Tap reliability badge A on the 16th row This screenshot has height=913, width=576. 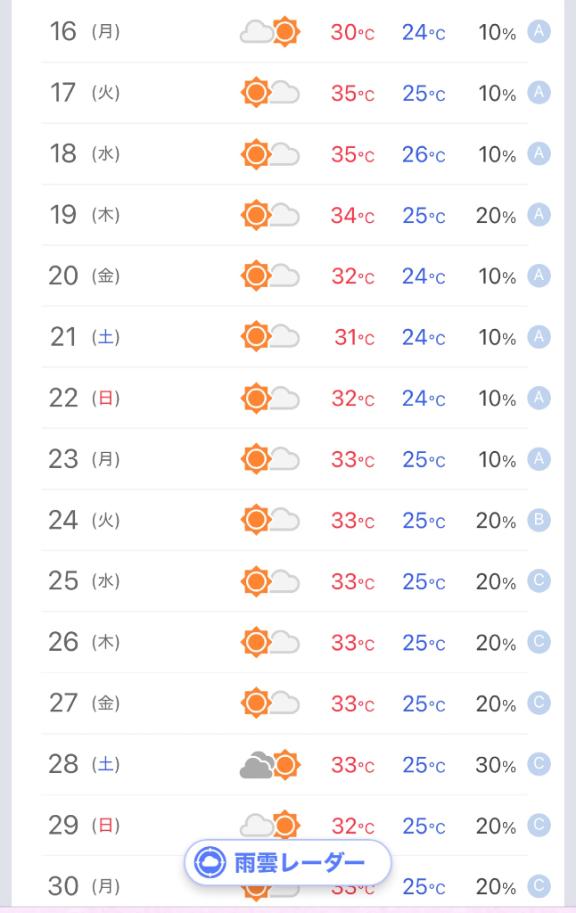coord(539,31)
